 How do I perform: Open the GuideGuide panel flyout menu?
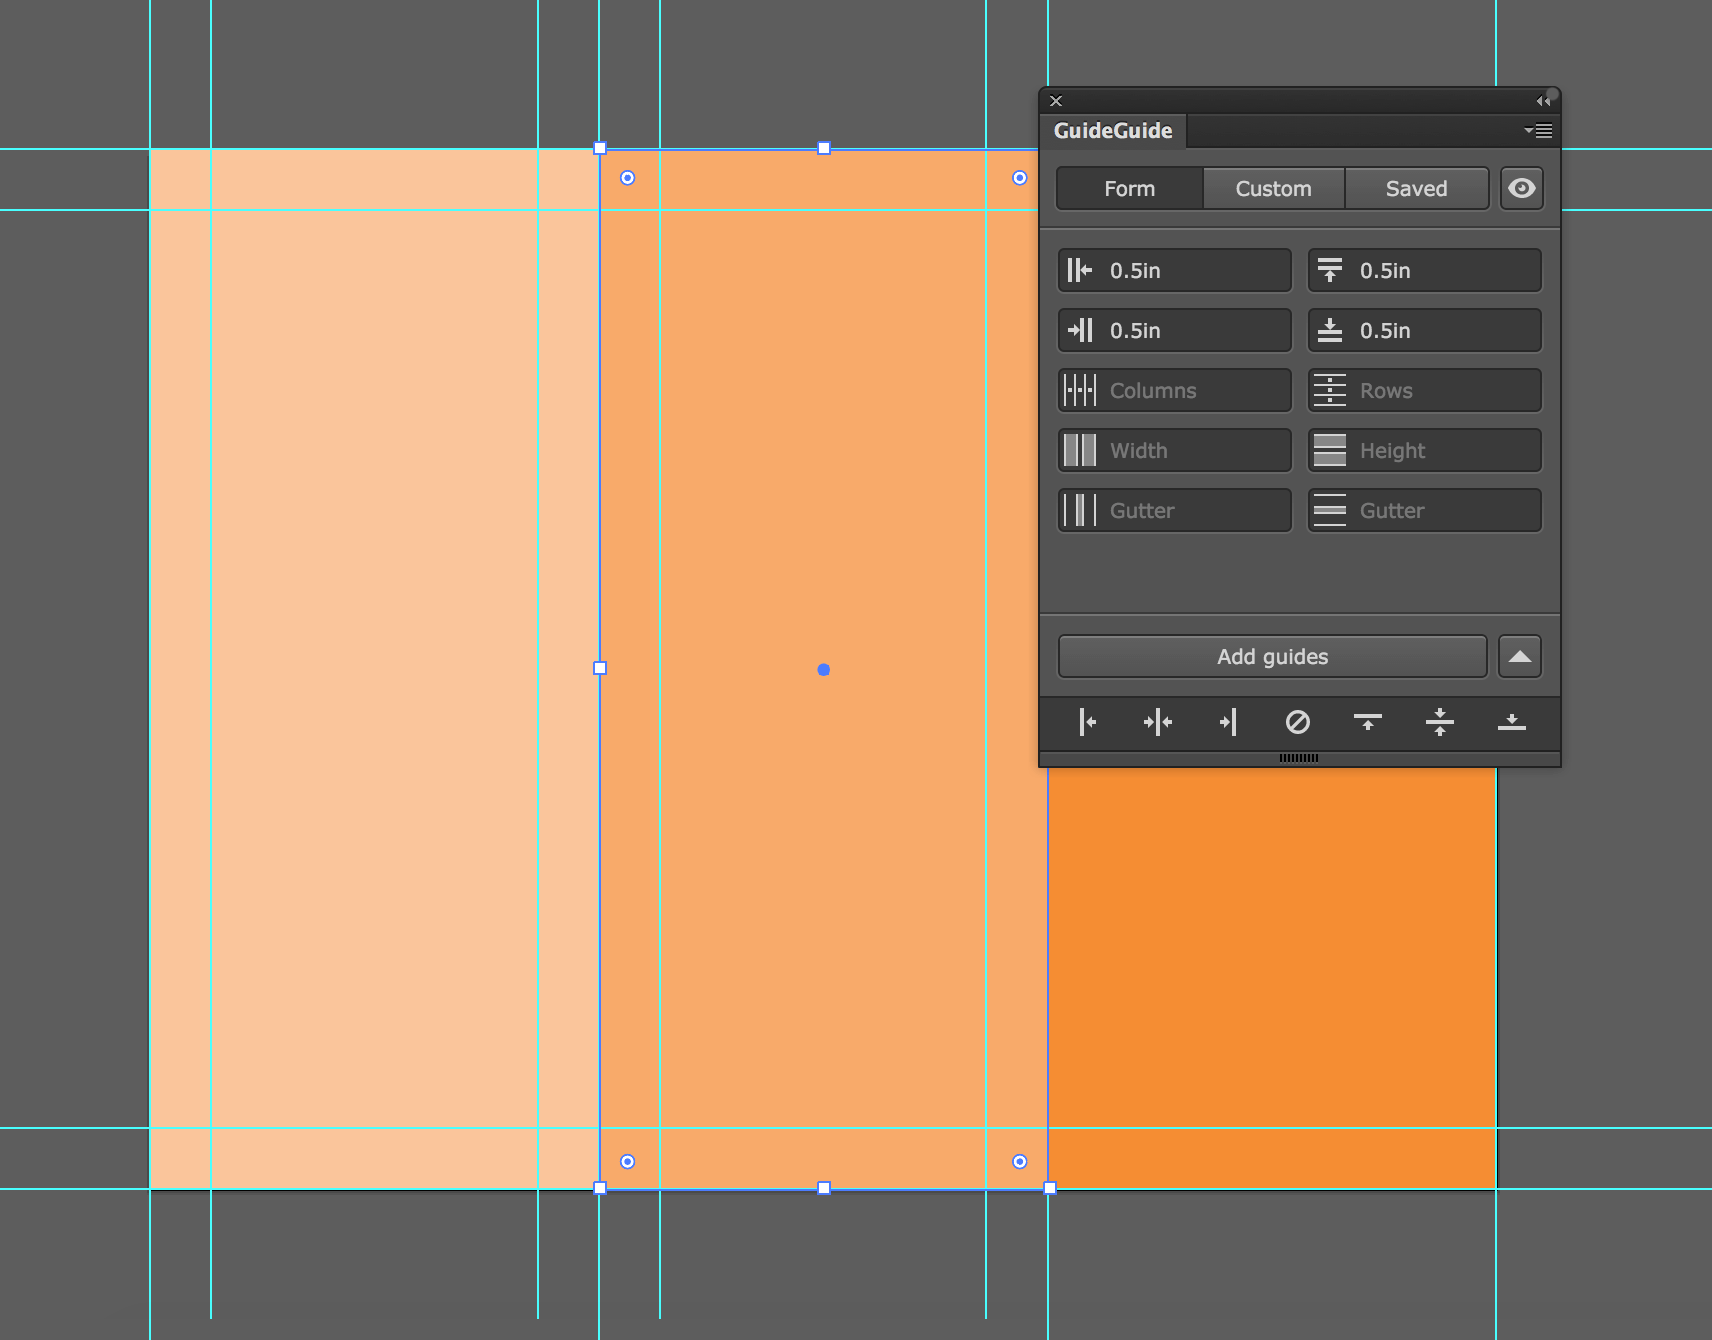(x=1538, y=131)
